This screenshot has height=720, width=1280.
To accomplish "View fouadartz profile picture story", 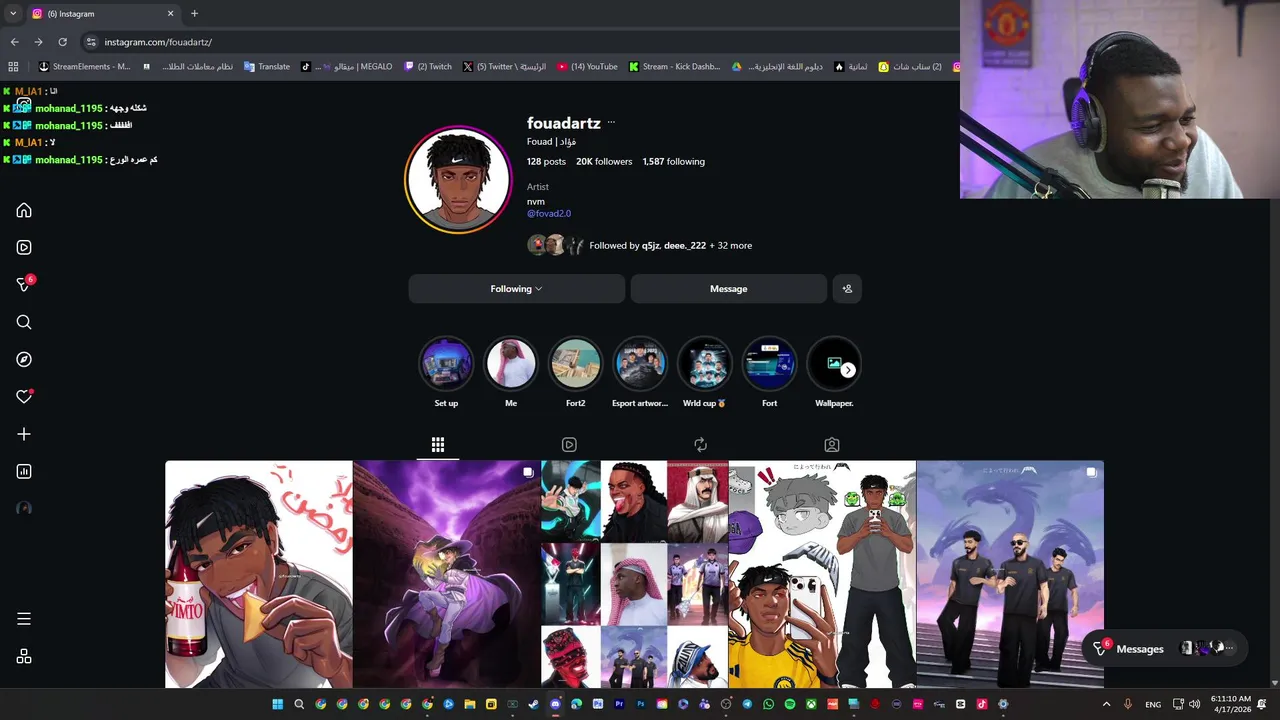I will click(458, 180).
